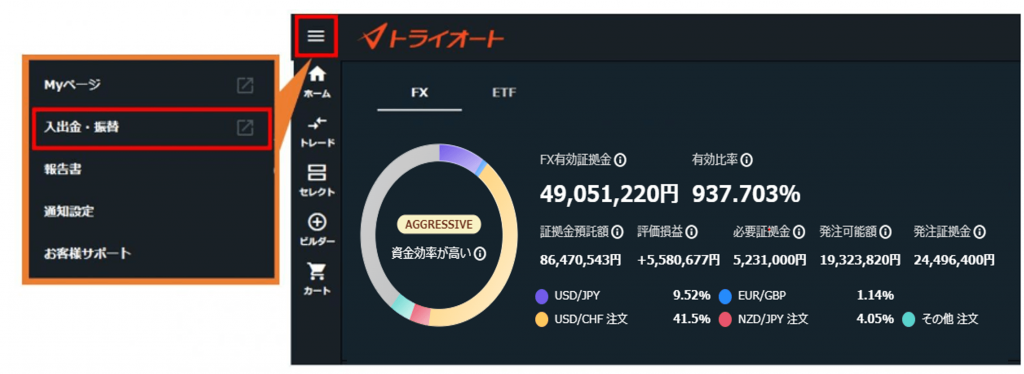Click info icon next to 発注可能額
1024x374 pixels.
coord(885,232)
